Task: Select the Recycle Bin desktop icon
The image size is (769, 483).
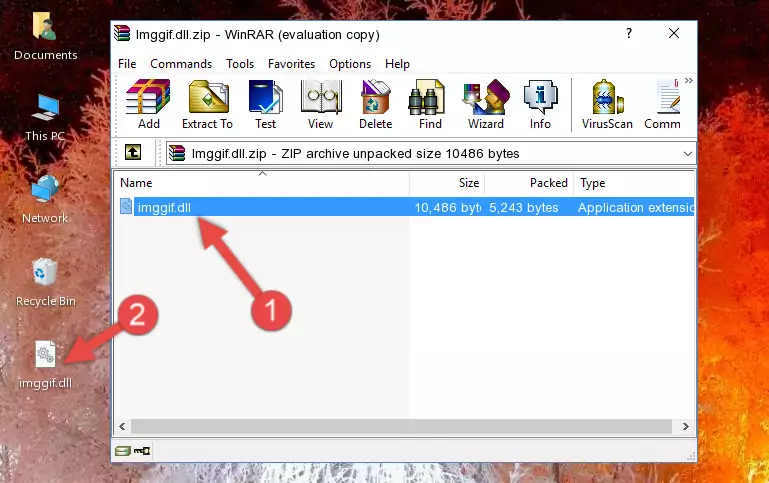Action: pos(45,282)
